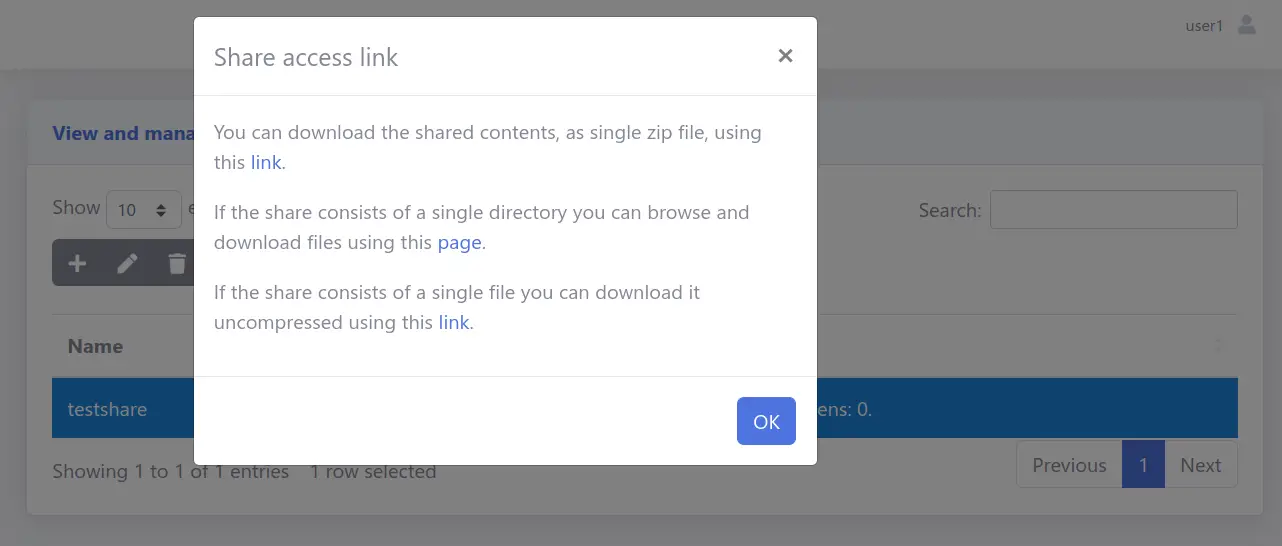Open the Show entries count dropdown

143,210
